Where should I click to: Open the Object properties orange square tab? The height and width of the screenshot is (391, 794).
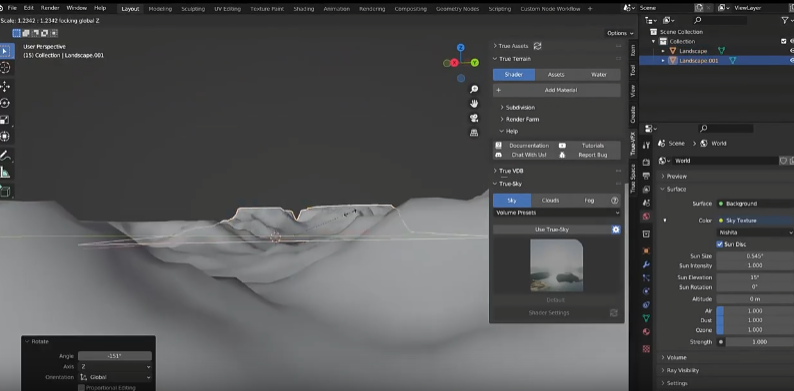click(646, 251)
